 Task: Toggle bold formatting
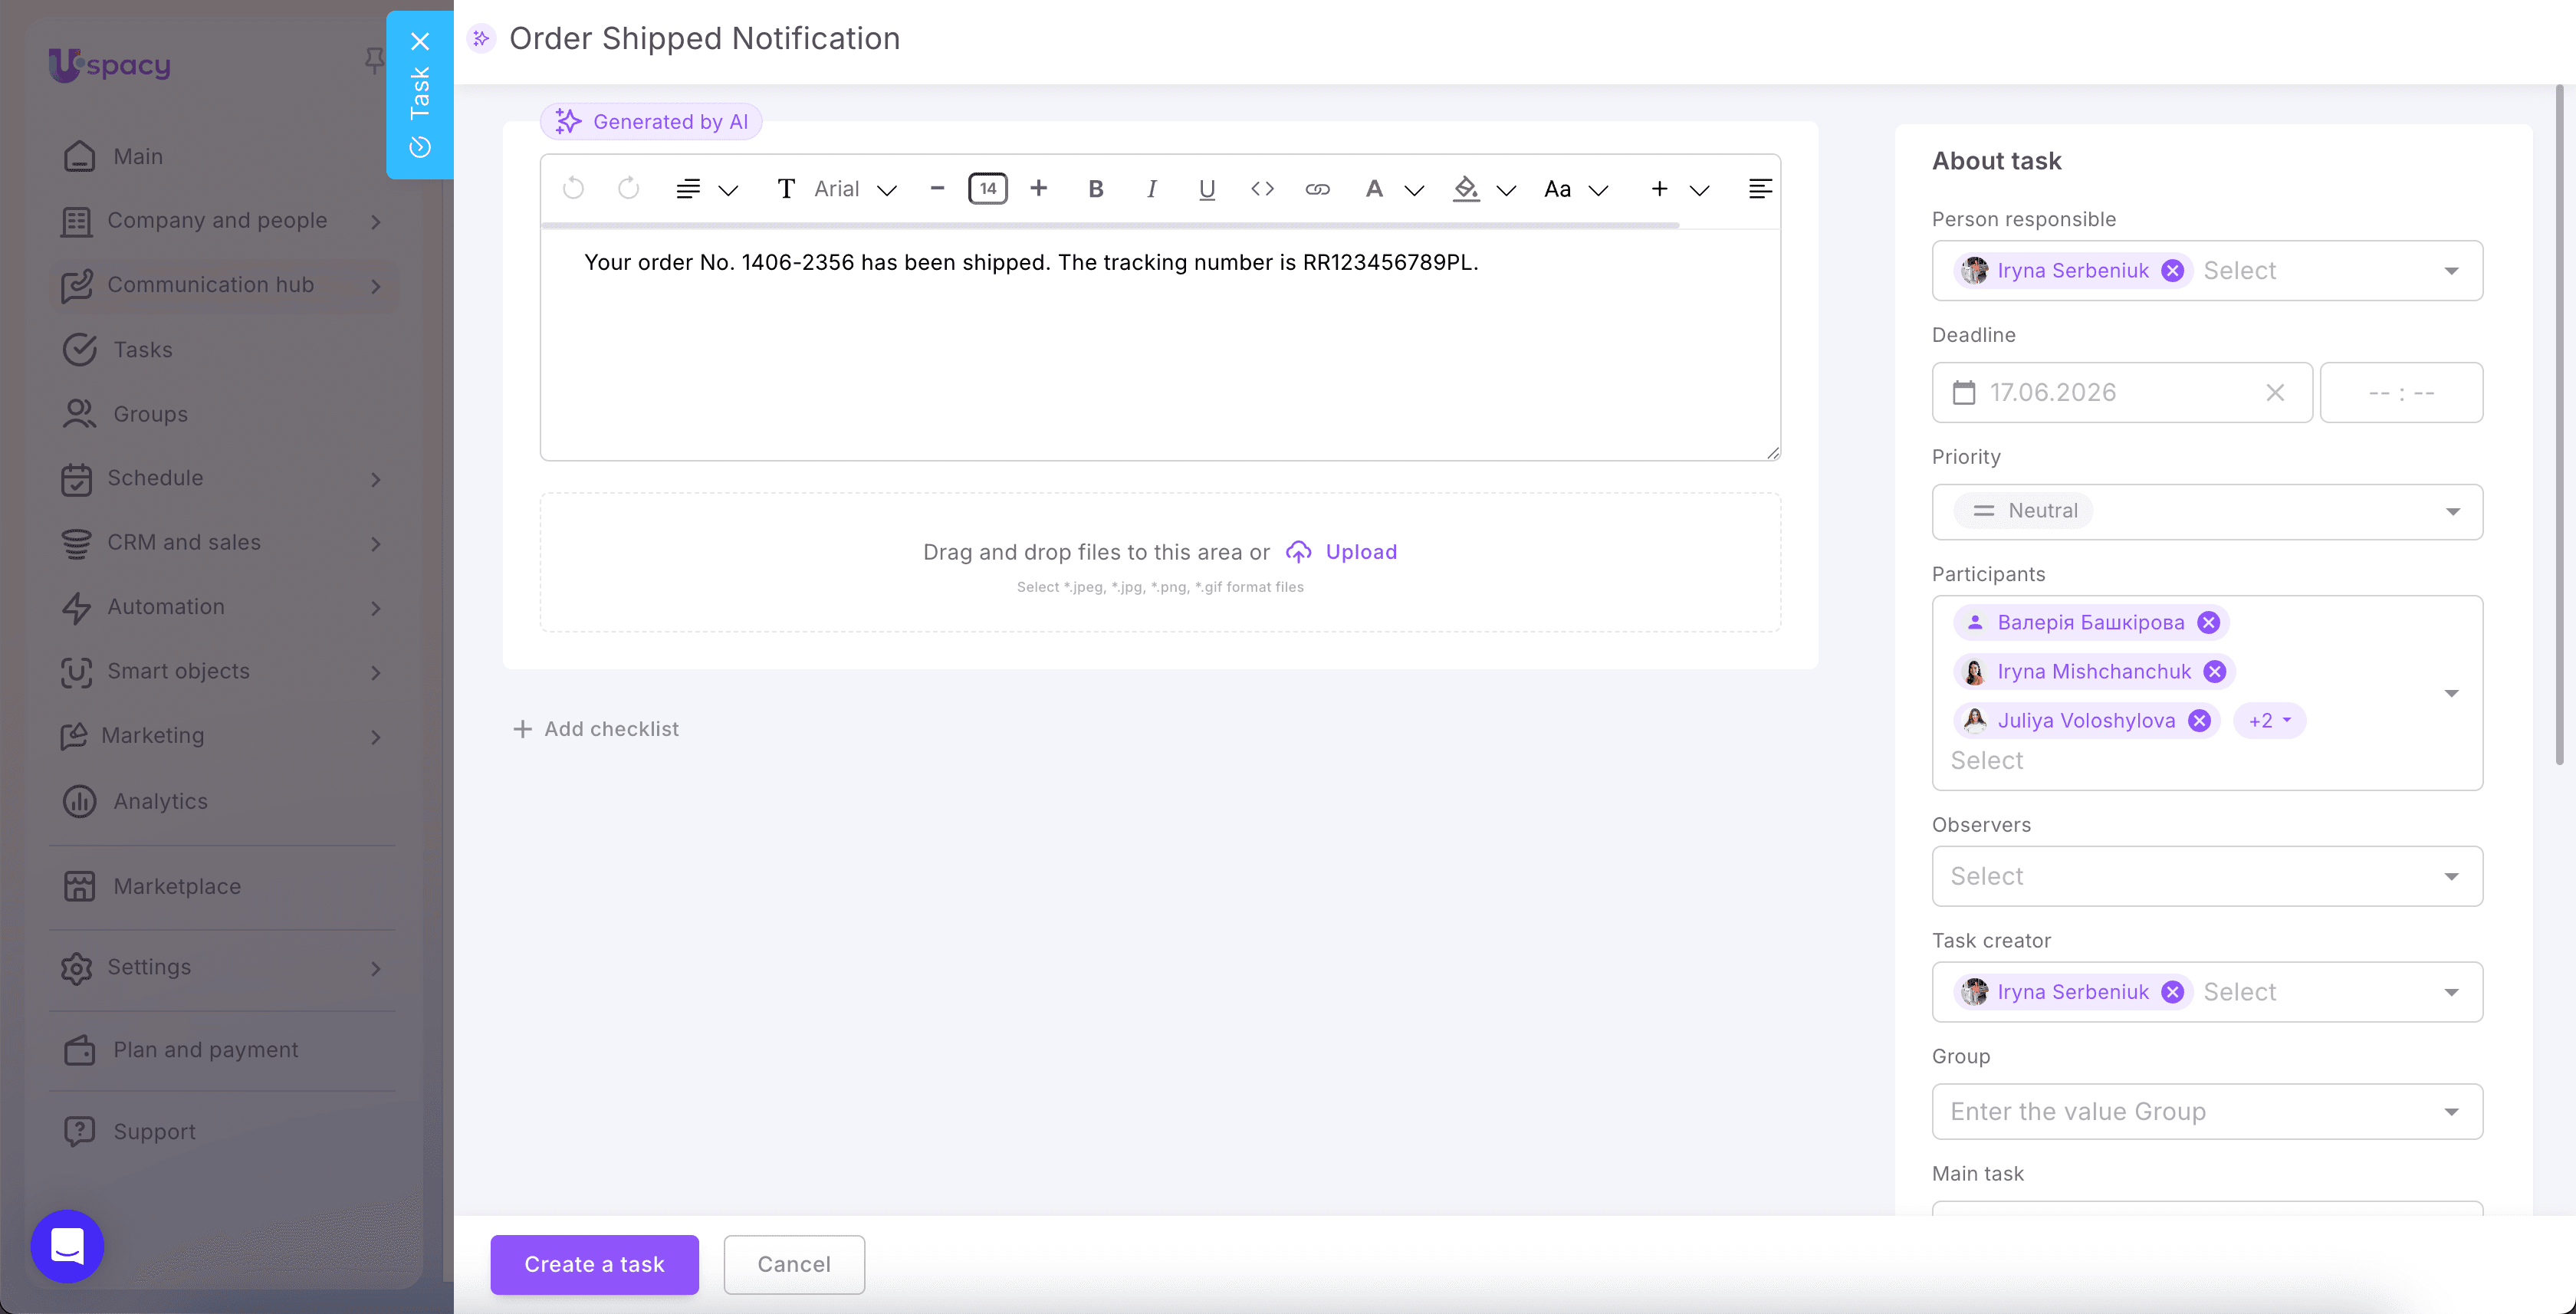click(x=1096, y=189)
